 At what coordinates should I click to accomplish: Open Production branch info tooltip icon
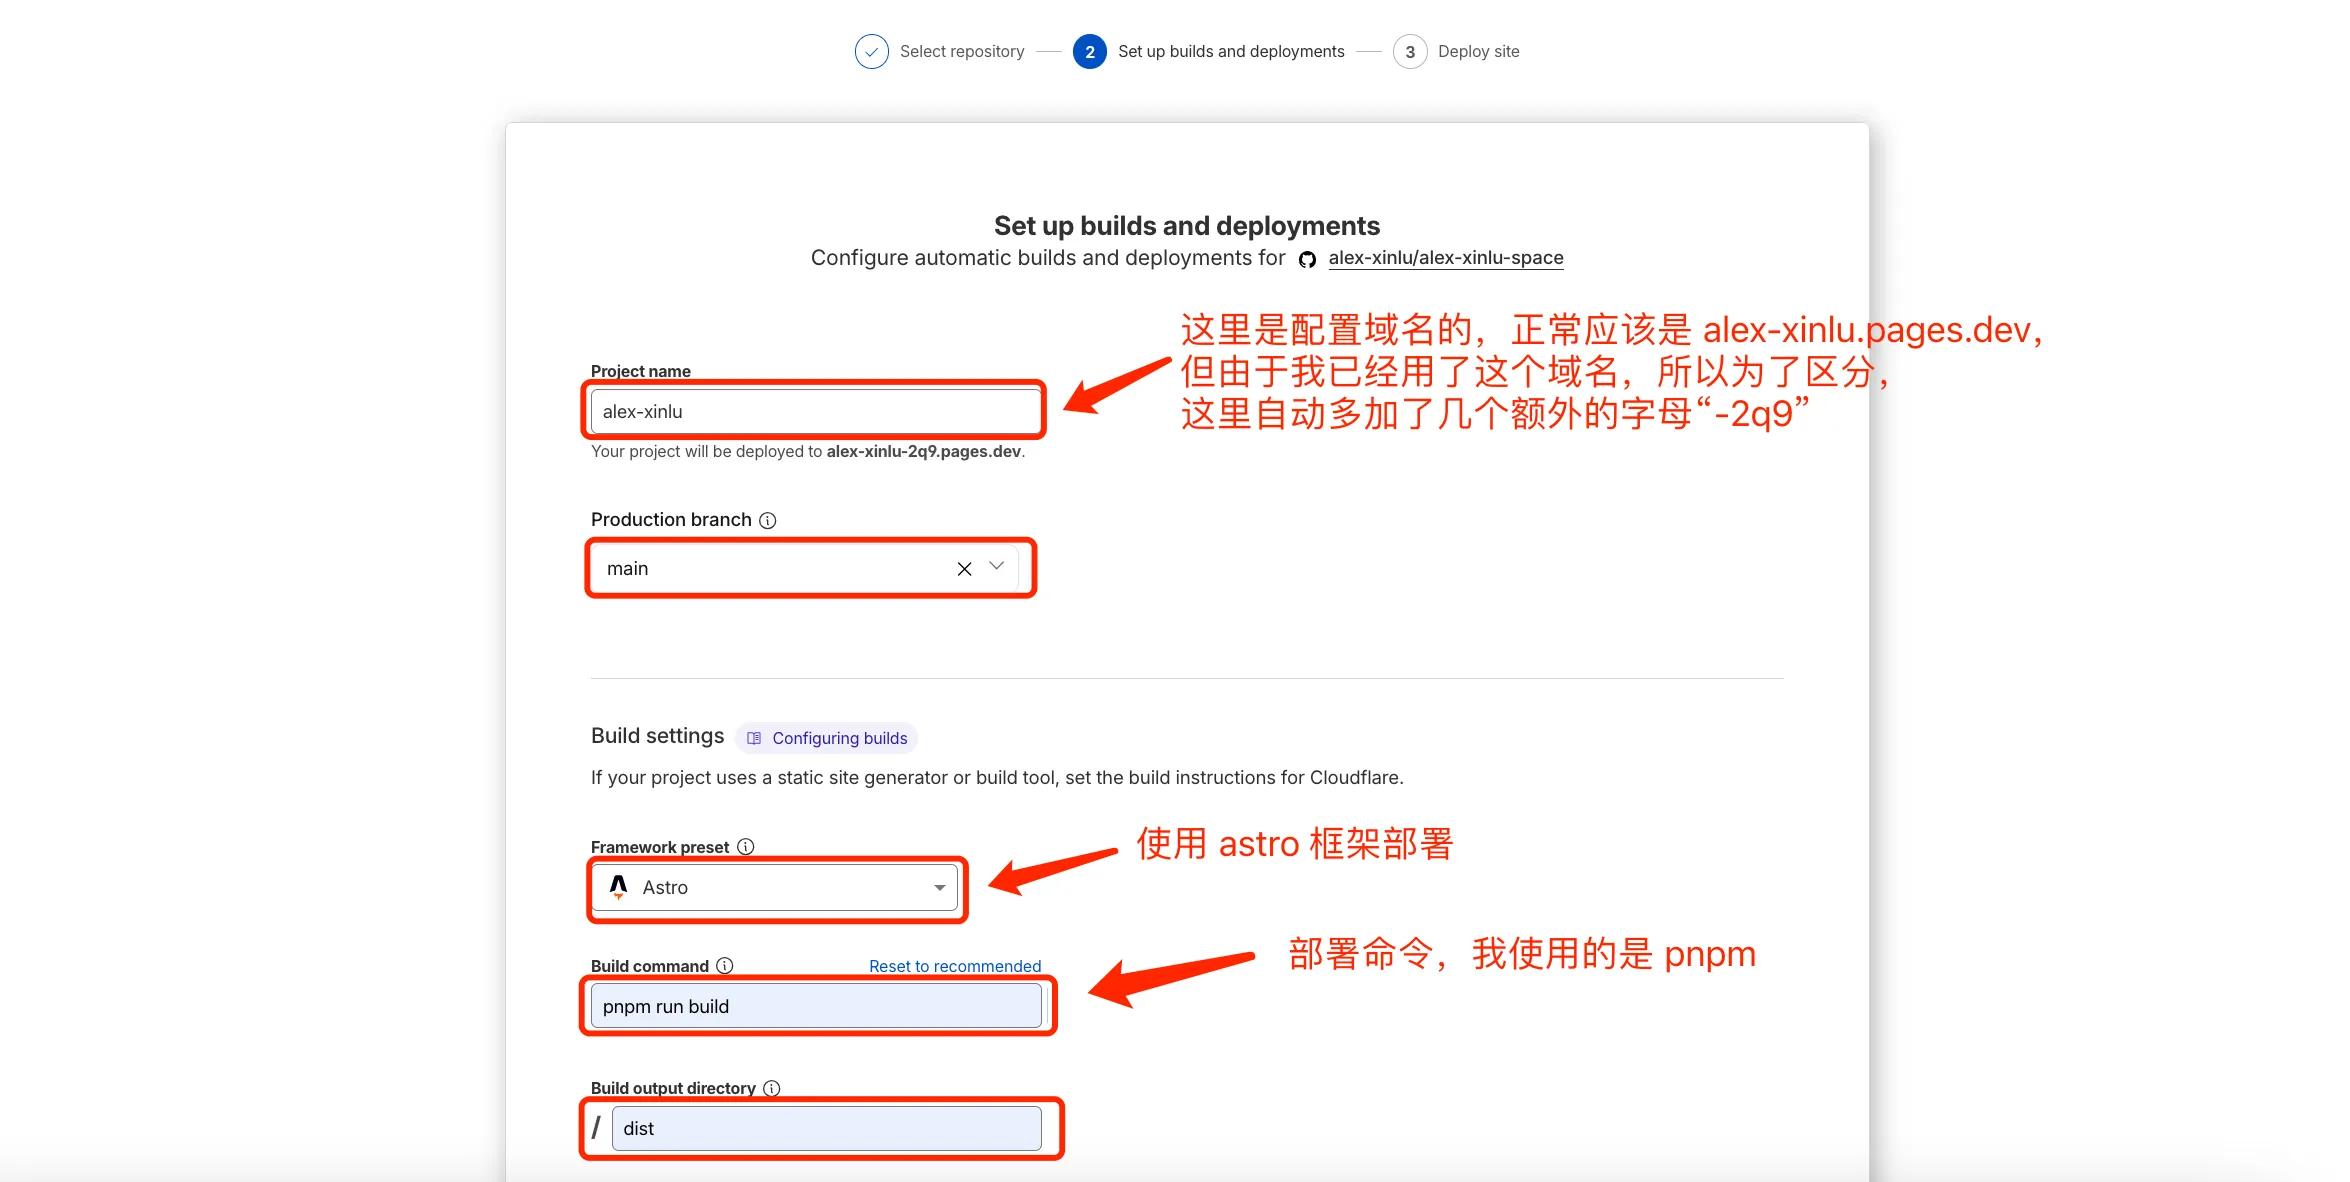[x=767, y=520]
